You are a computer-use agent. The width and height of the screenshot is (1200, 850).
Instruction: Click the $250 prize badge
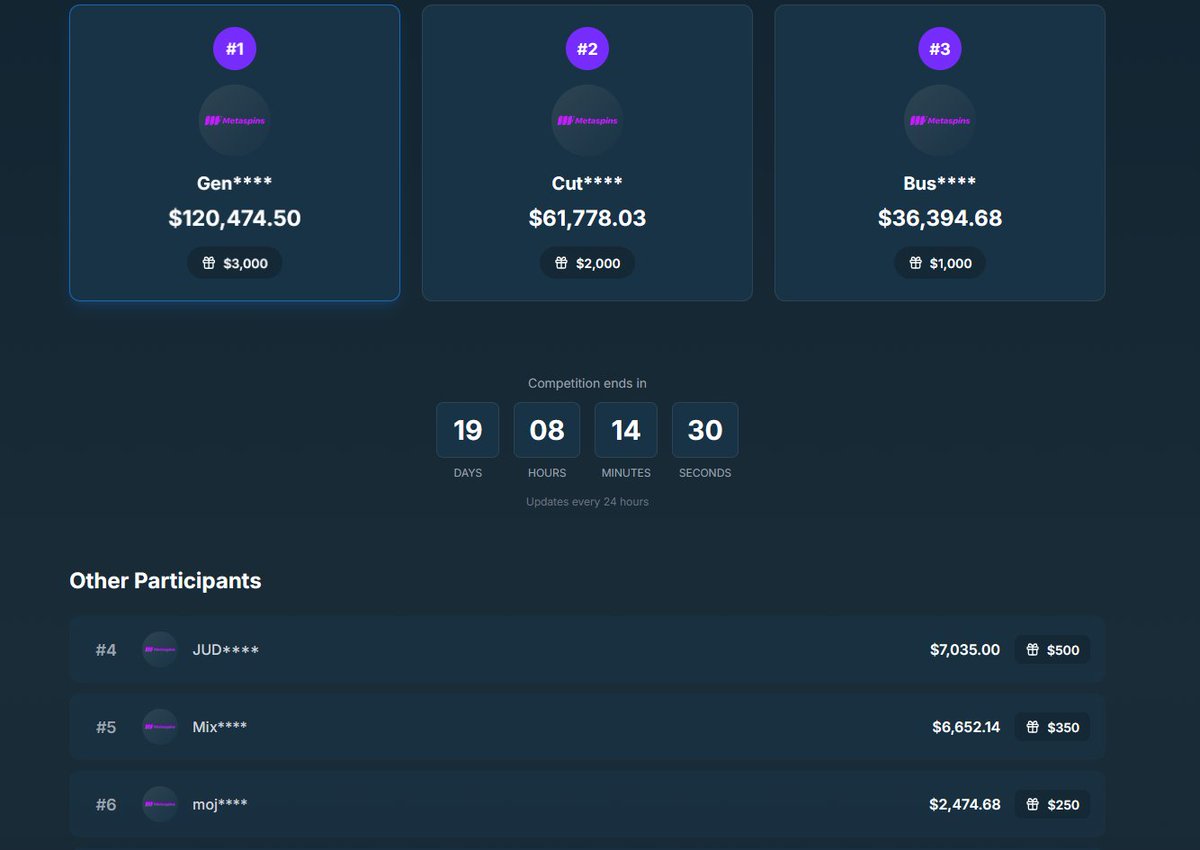click(1052, 804)
